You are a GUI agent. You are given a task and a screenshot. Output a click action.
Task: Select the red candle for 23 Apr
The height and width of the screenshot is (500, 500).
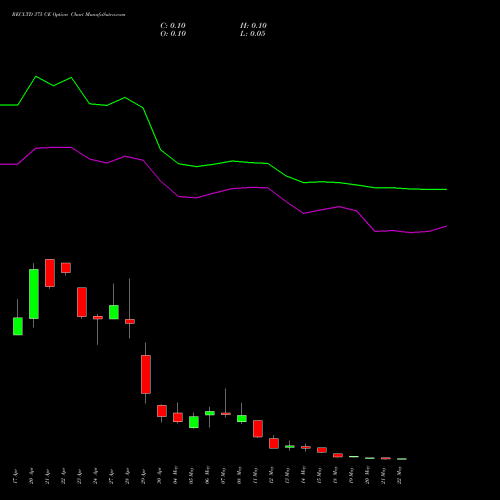pyautogui.click(x=82, y=302)
